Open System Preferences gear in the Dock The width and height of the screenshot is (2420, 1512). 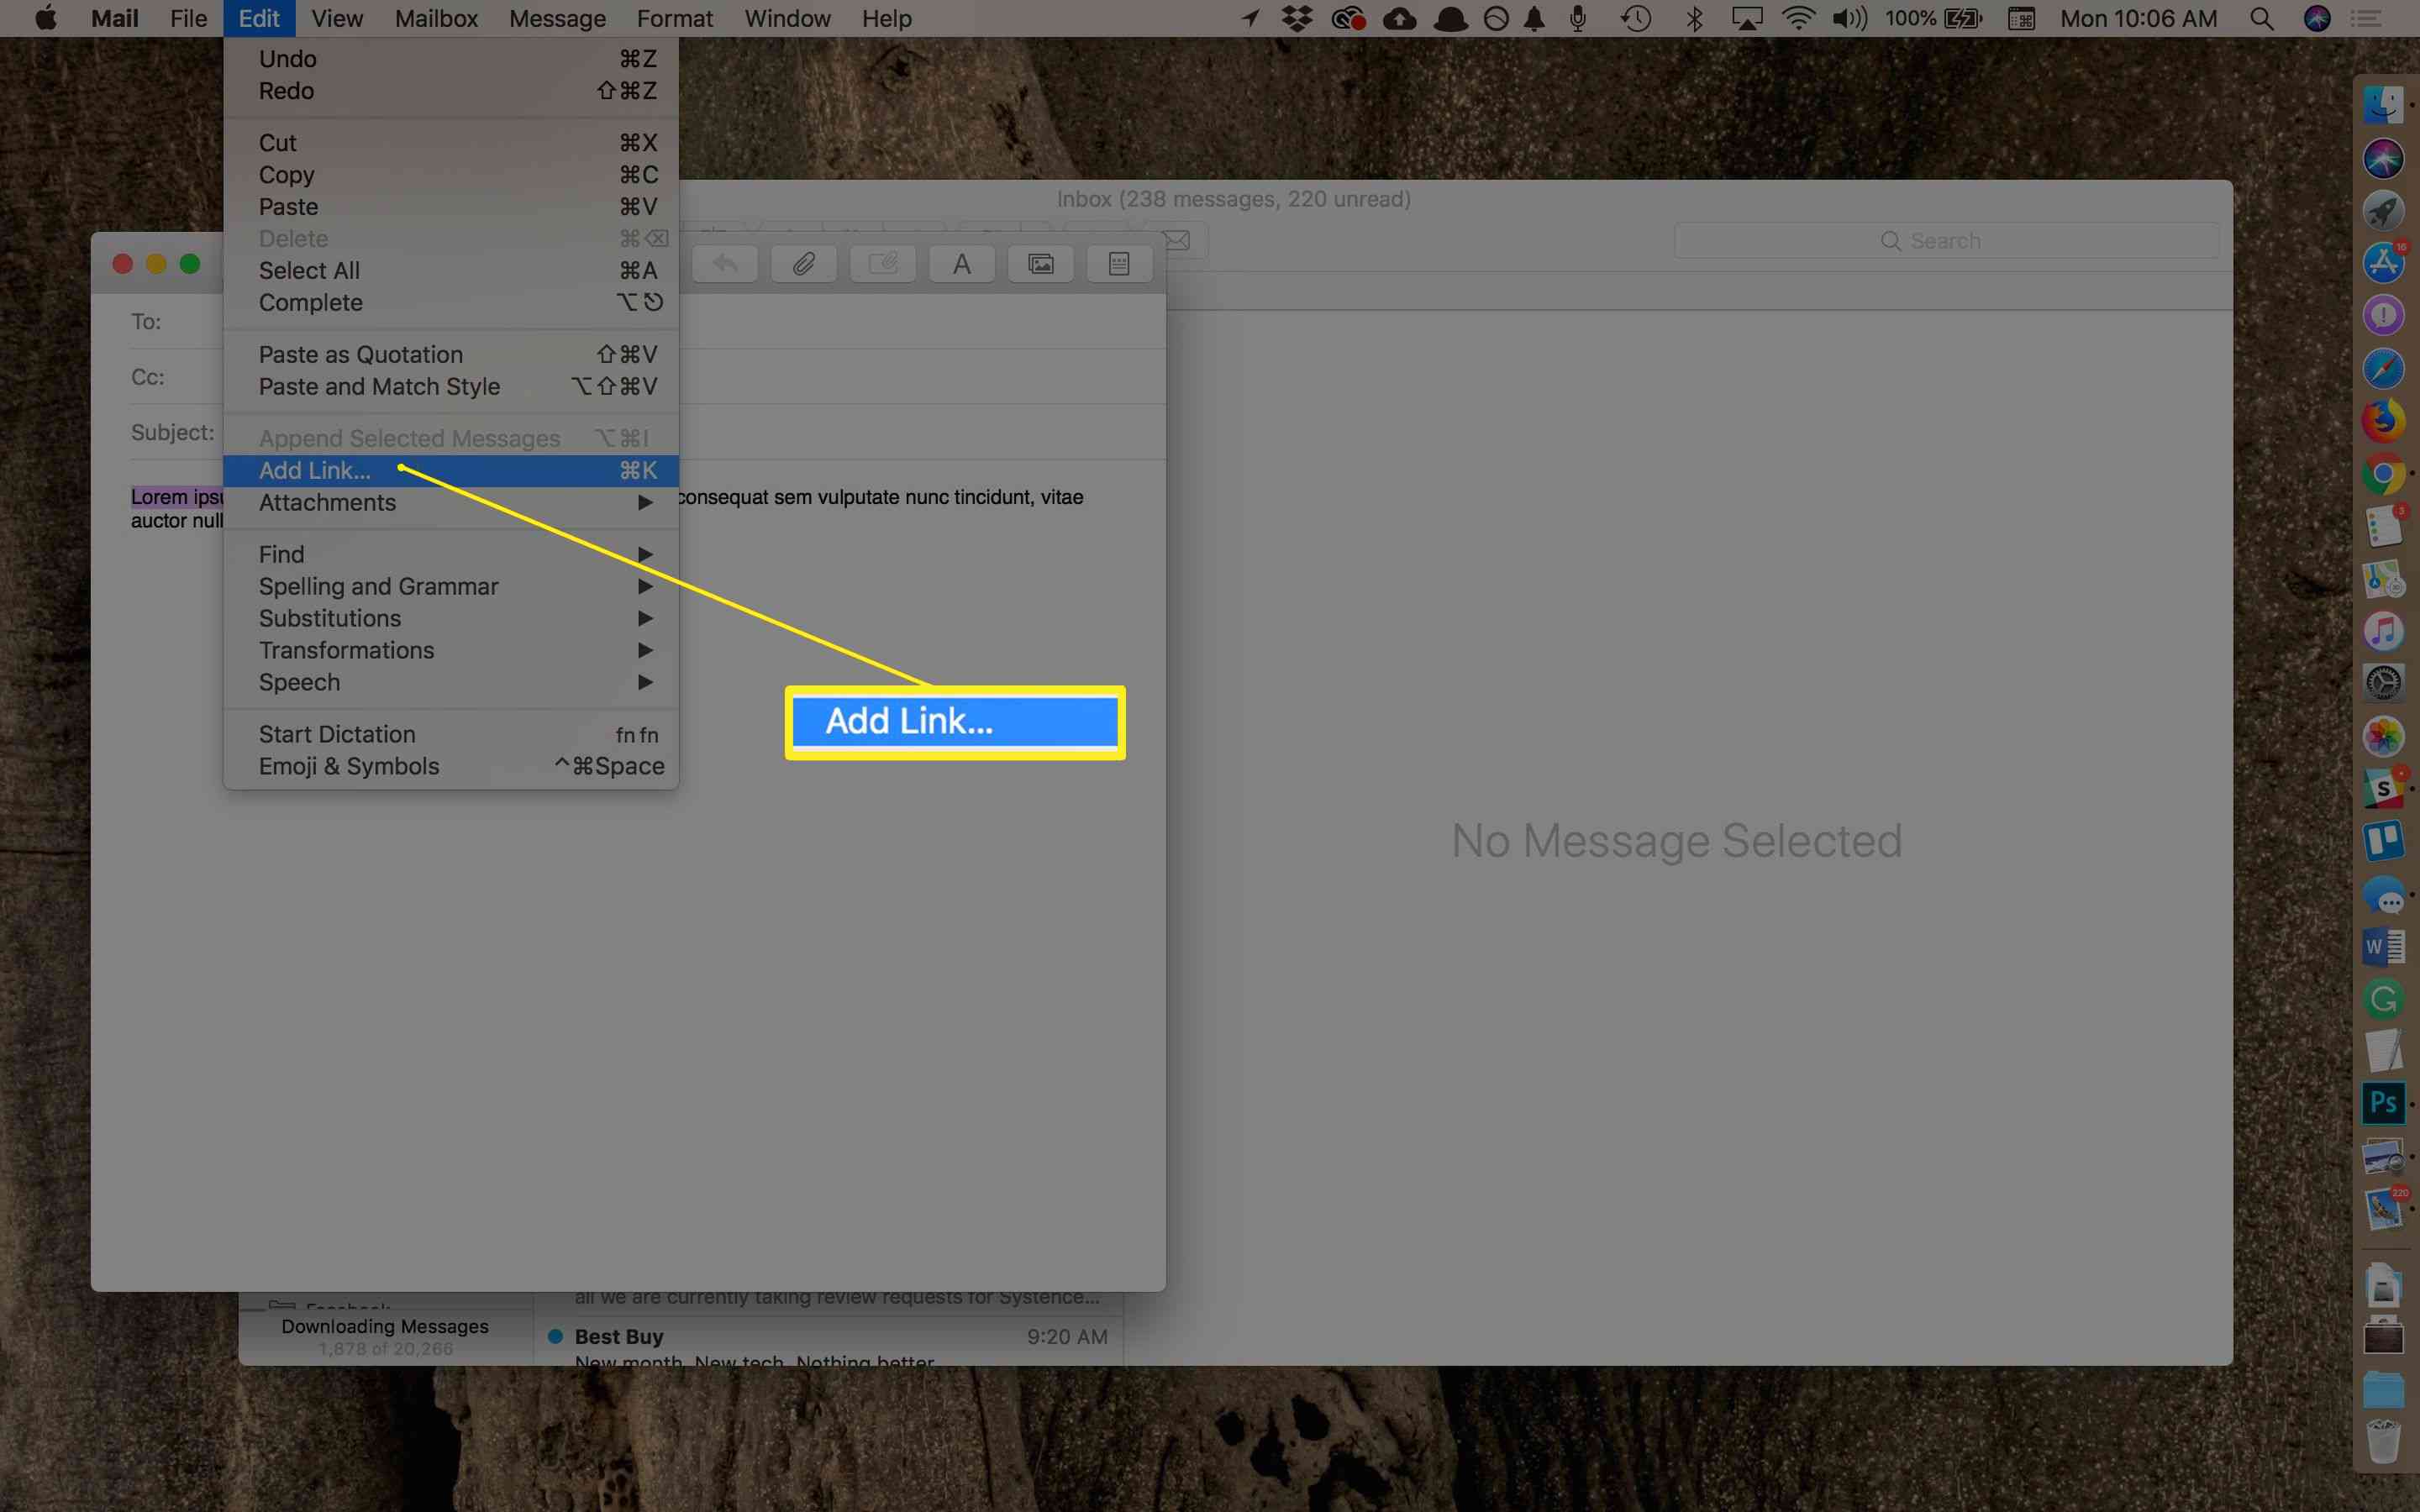[2383, 683]
